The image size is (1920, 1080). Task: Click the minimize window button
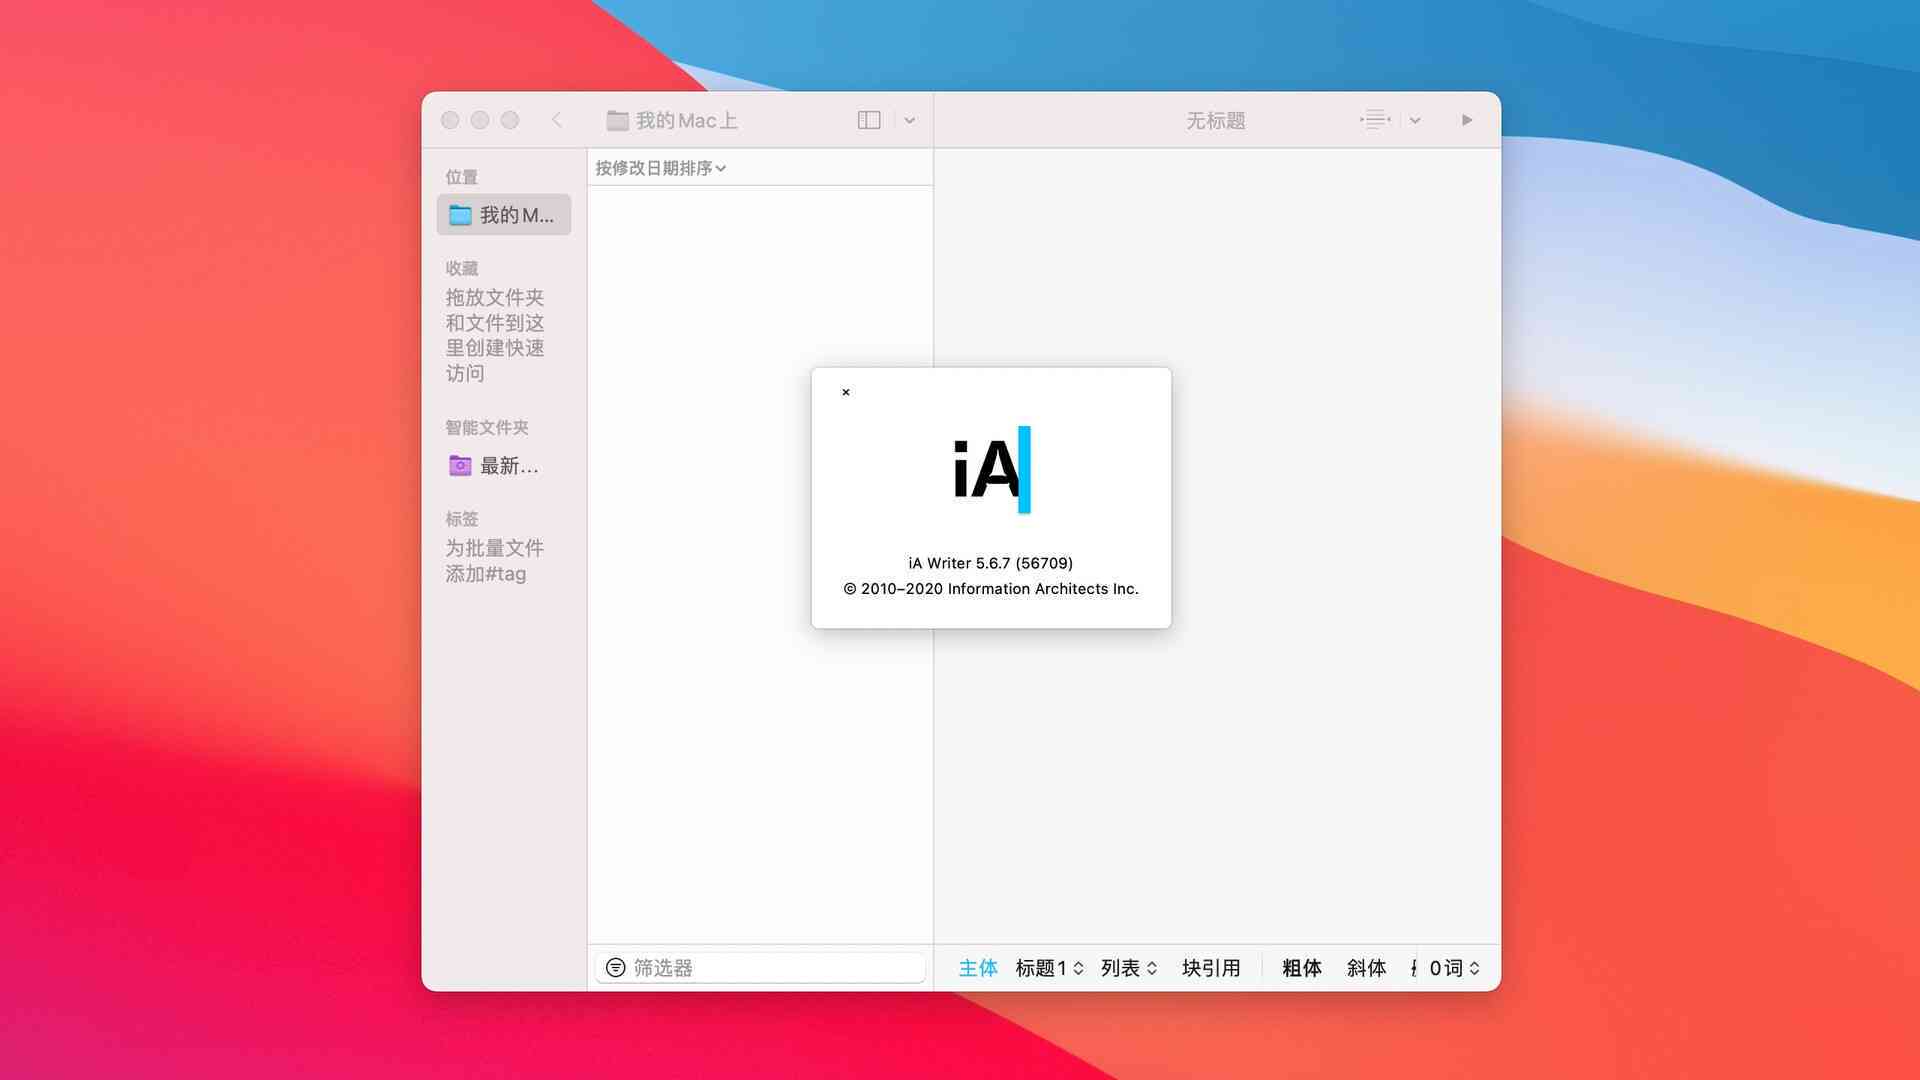(480, 120)
